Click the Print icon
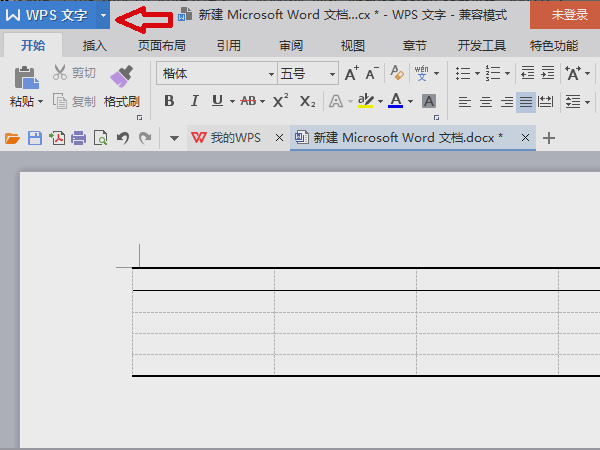Viewport: 600px width, 450px height. click(78, 138)
